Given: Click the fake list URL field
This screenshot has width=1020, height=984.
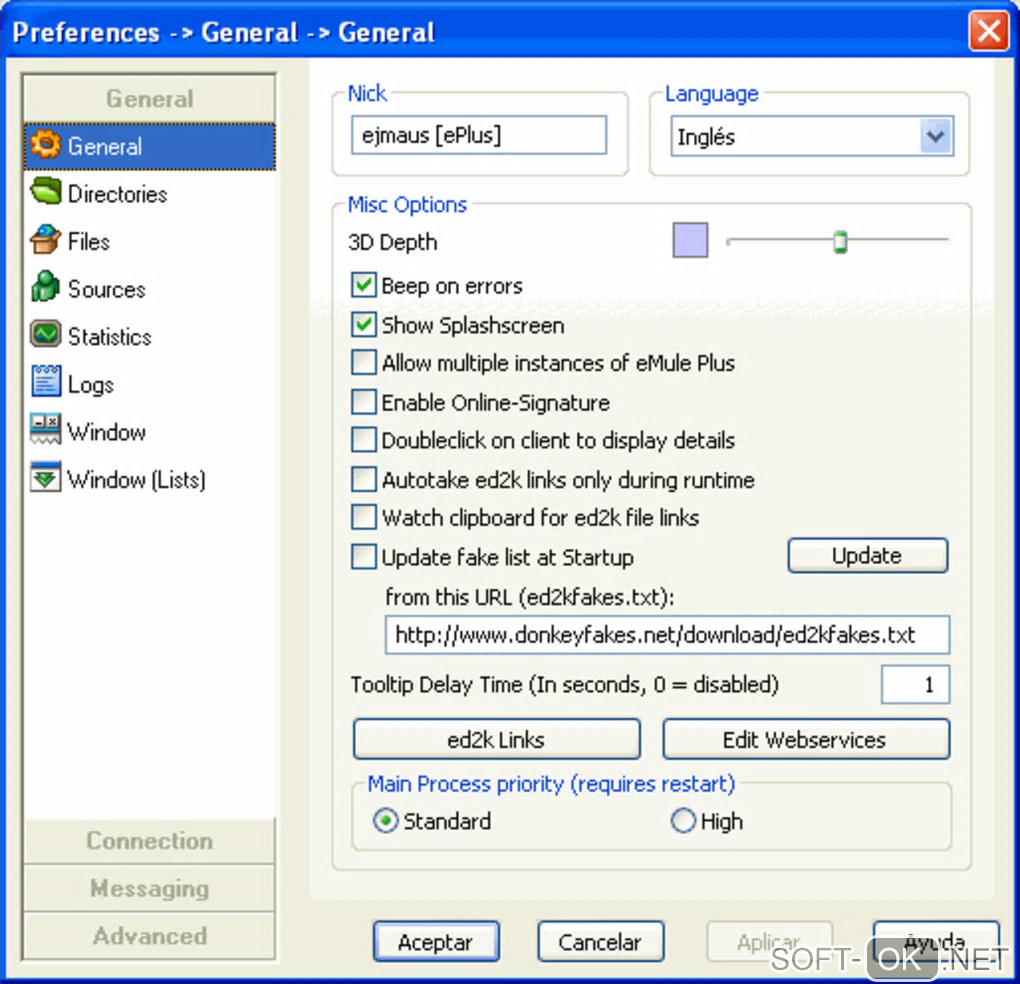Looking at the screenshot, I should [667, 634].
